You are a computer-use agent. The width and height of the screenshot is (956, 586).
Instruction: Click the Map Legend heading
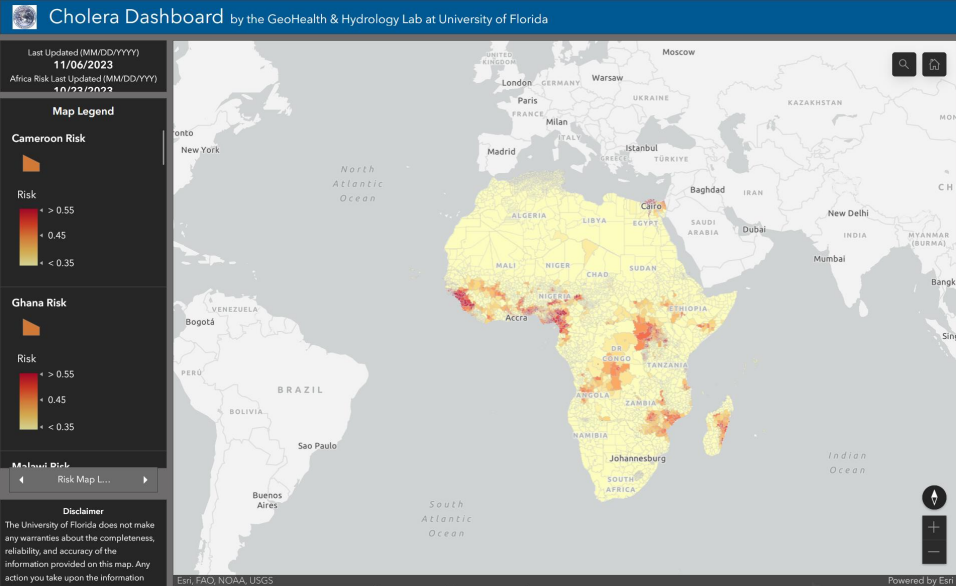pos(83,111)
